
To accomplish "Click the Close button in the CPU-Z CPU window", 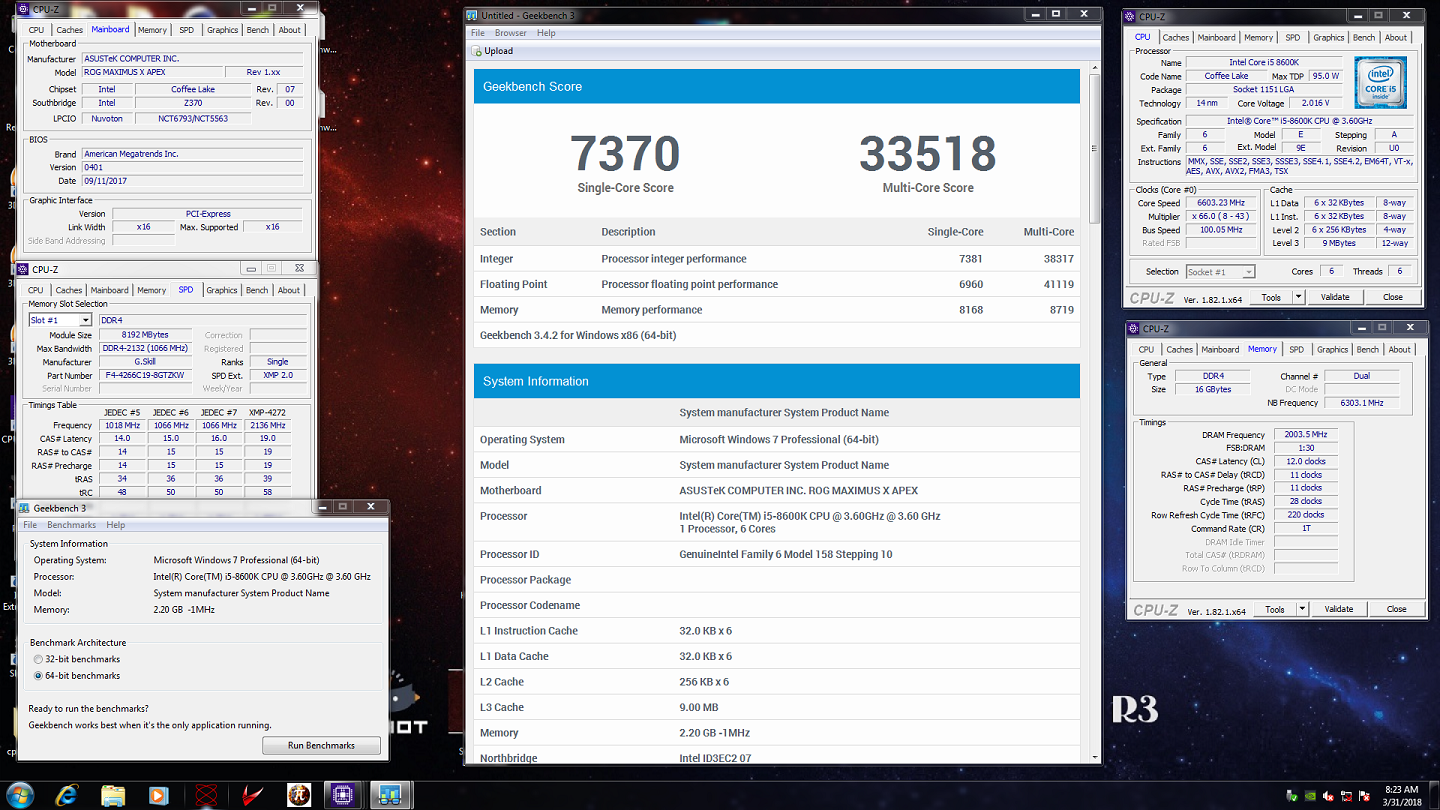I will (1393, 297).
